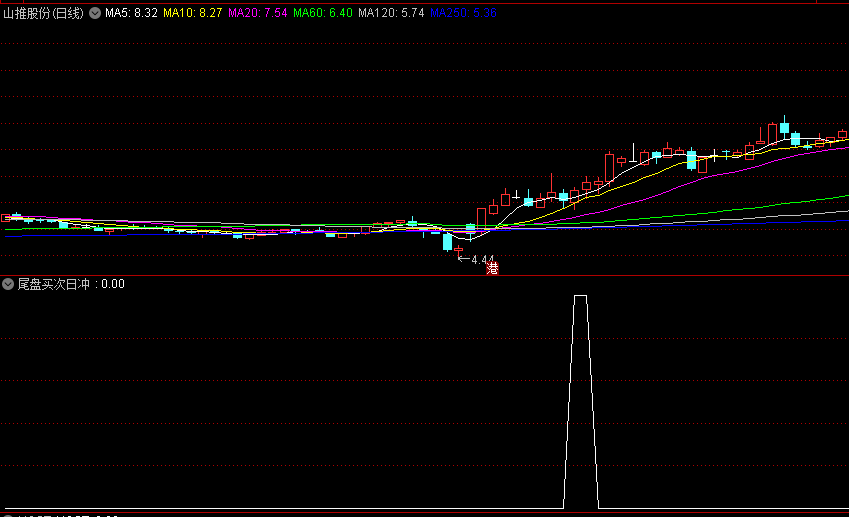This screenshot has height=517, width=849.
Task: Open the main chart indicator dropdown arrow
Action: click(95, 13)
